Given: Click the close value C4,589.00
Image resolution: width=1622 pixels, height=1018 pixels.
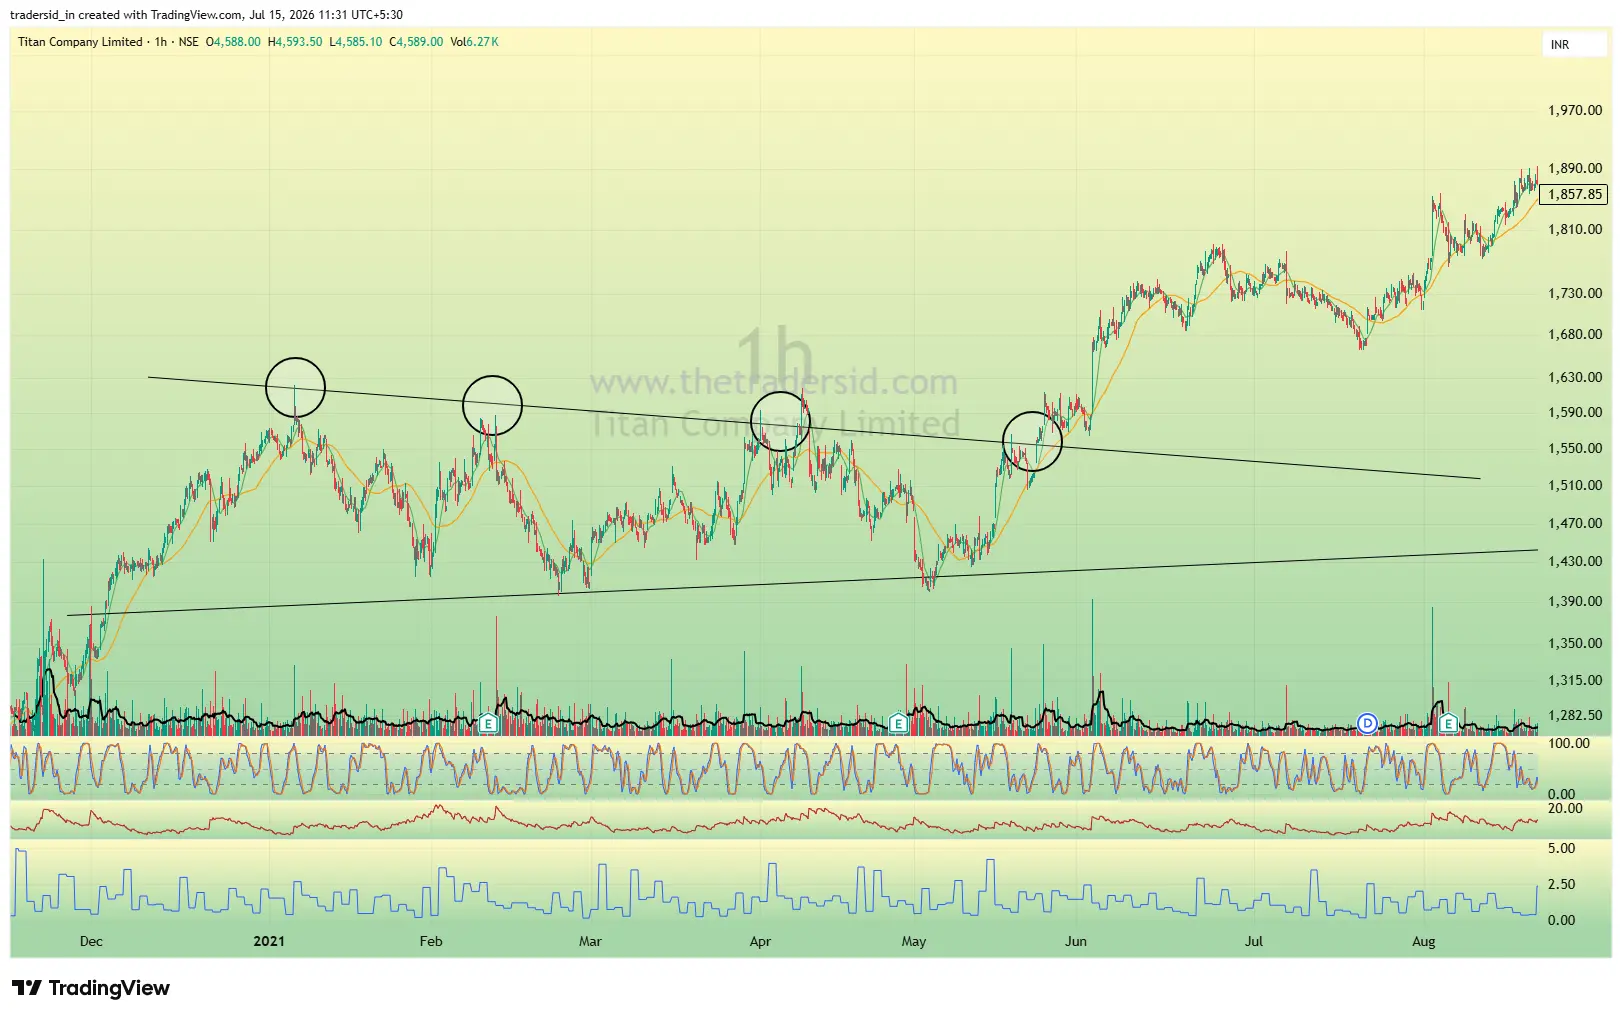Looking at the screenshot, I should [x=416, y=42].
